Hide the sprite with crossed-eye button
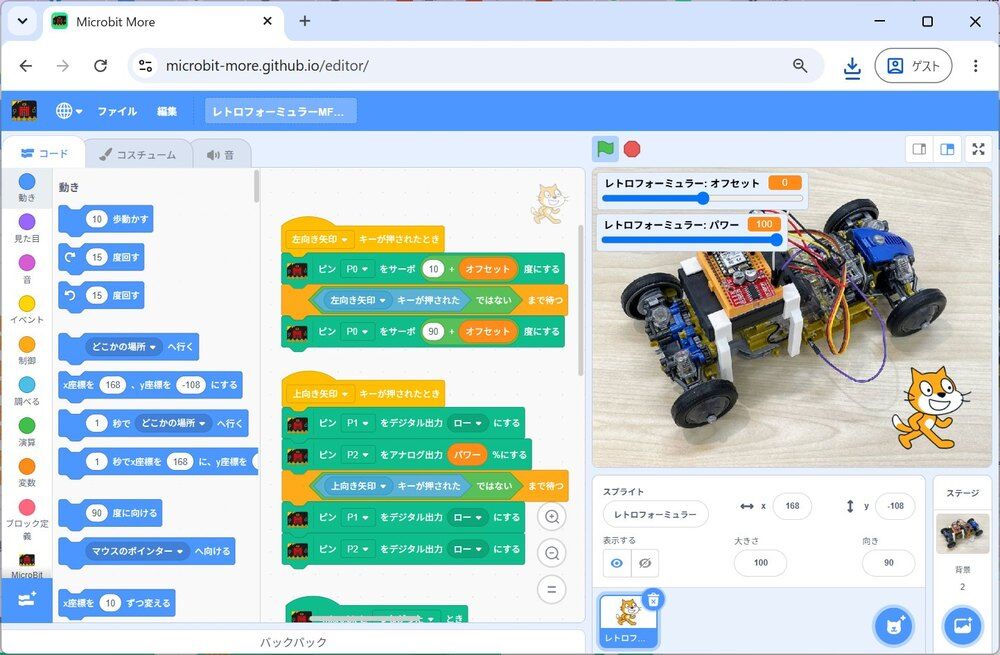This screenshot has width=1000, height=655. pos(645,563)
